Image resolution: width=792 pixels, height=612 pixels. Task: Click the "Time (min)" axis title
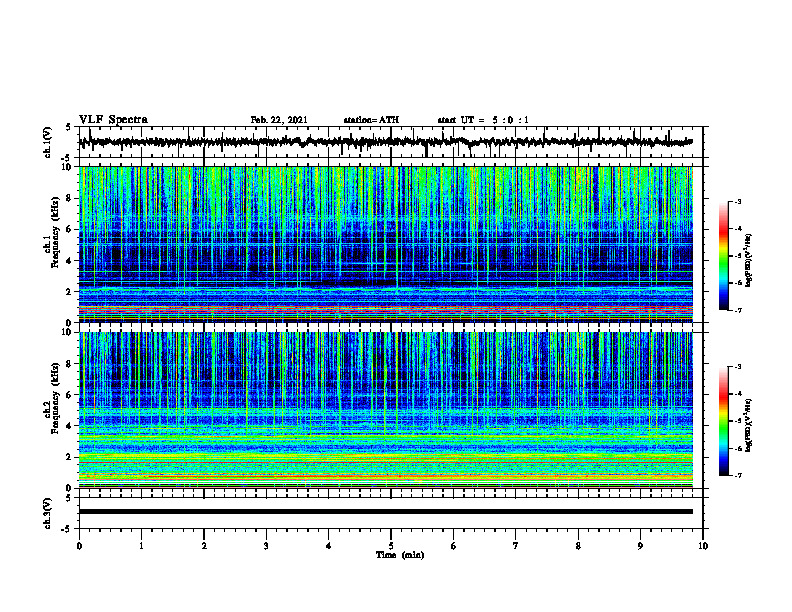400,555
